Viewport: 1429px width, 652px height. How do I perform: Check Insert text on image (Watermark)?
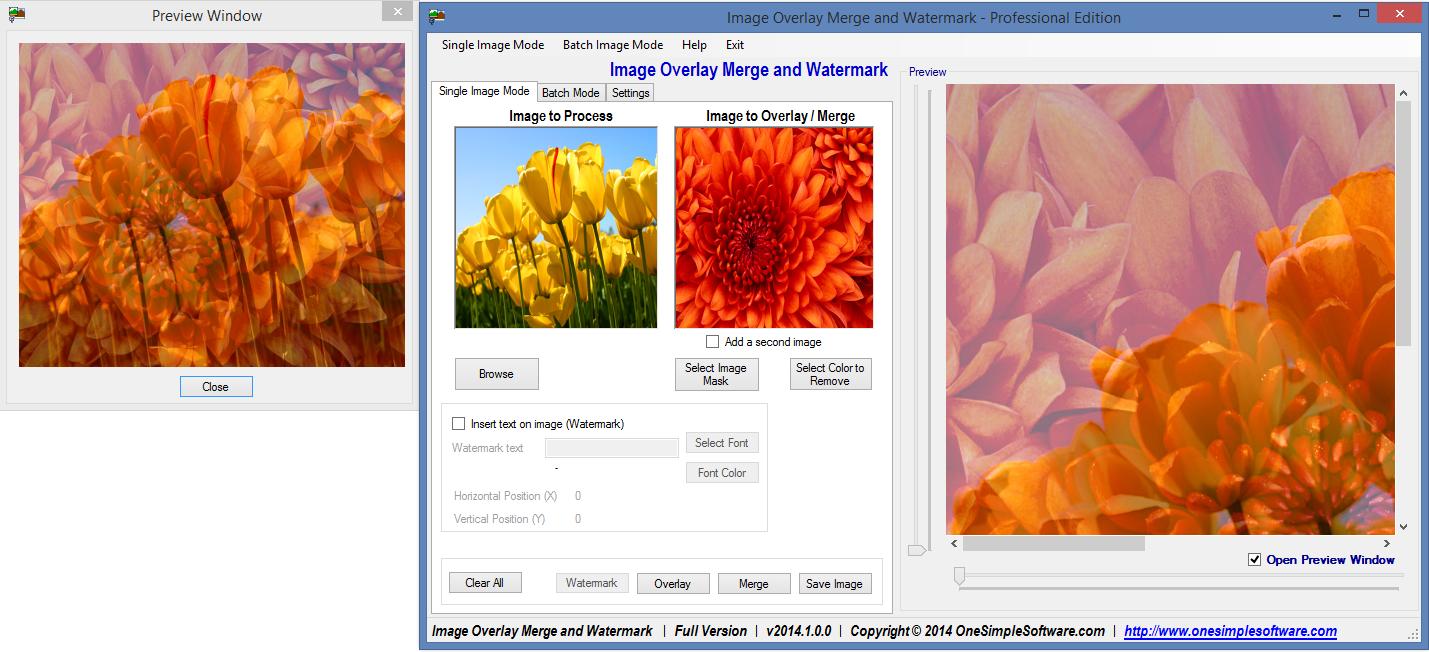459,424
